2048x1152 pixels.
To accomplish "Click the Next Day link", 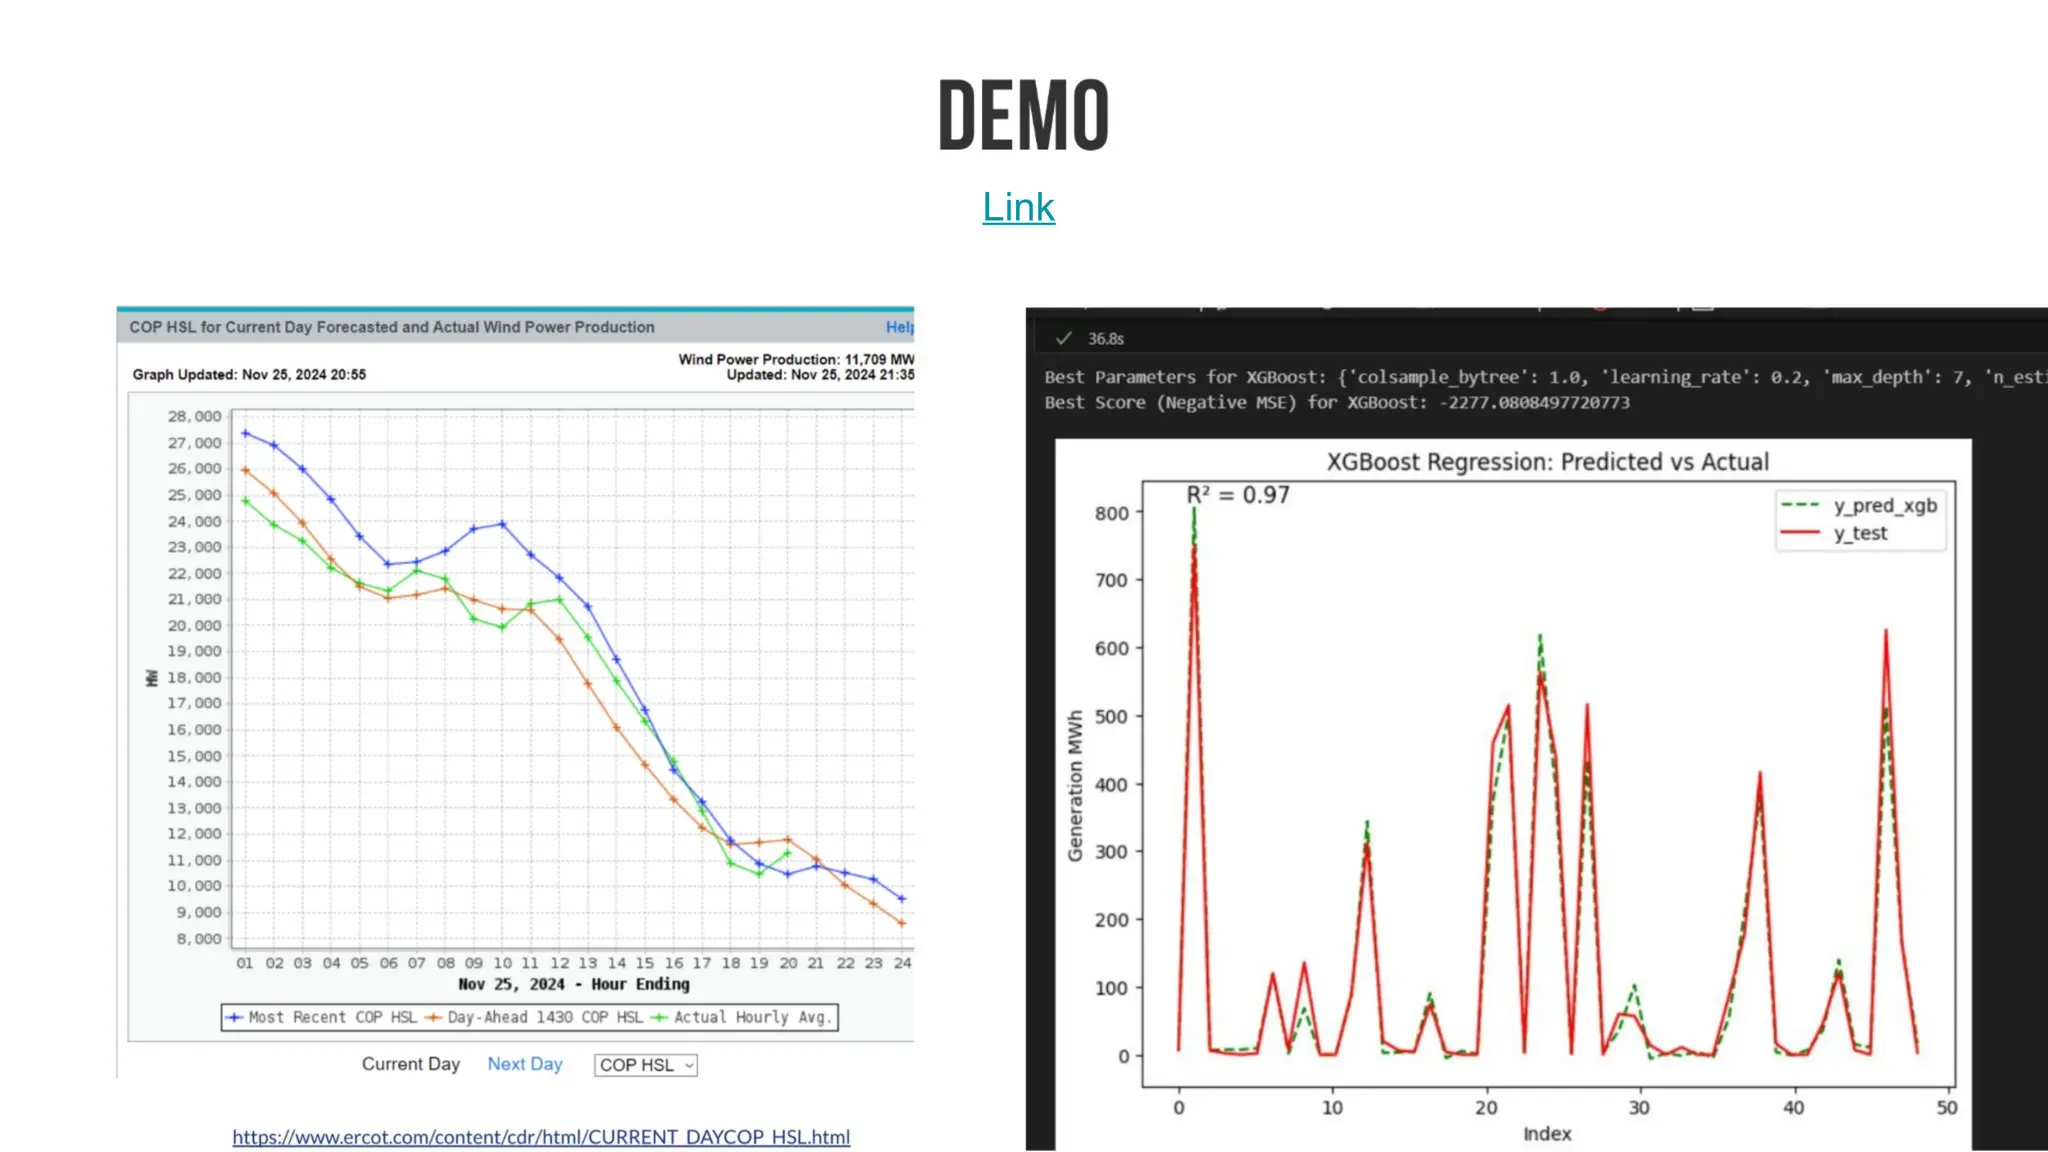I will click(525, 1064).
